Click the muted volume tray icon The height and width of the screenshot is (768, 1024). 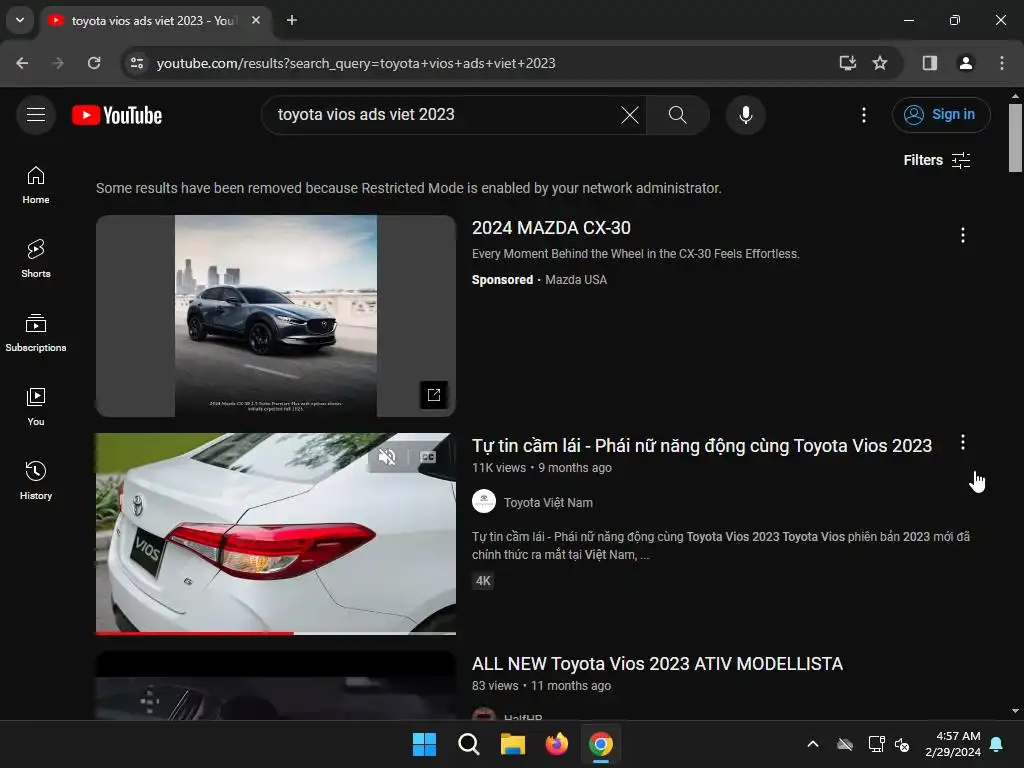tap(902, 744)
